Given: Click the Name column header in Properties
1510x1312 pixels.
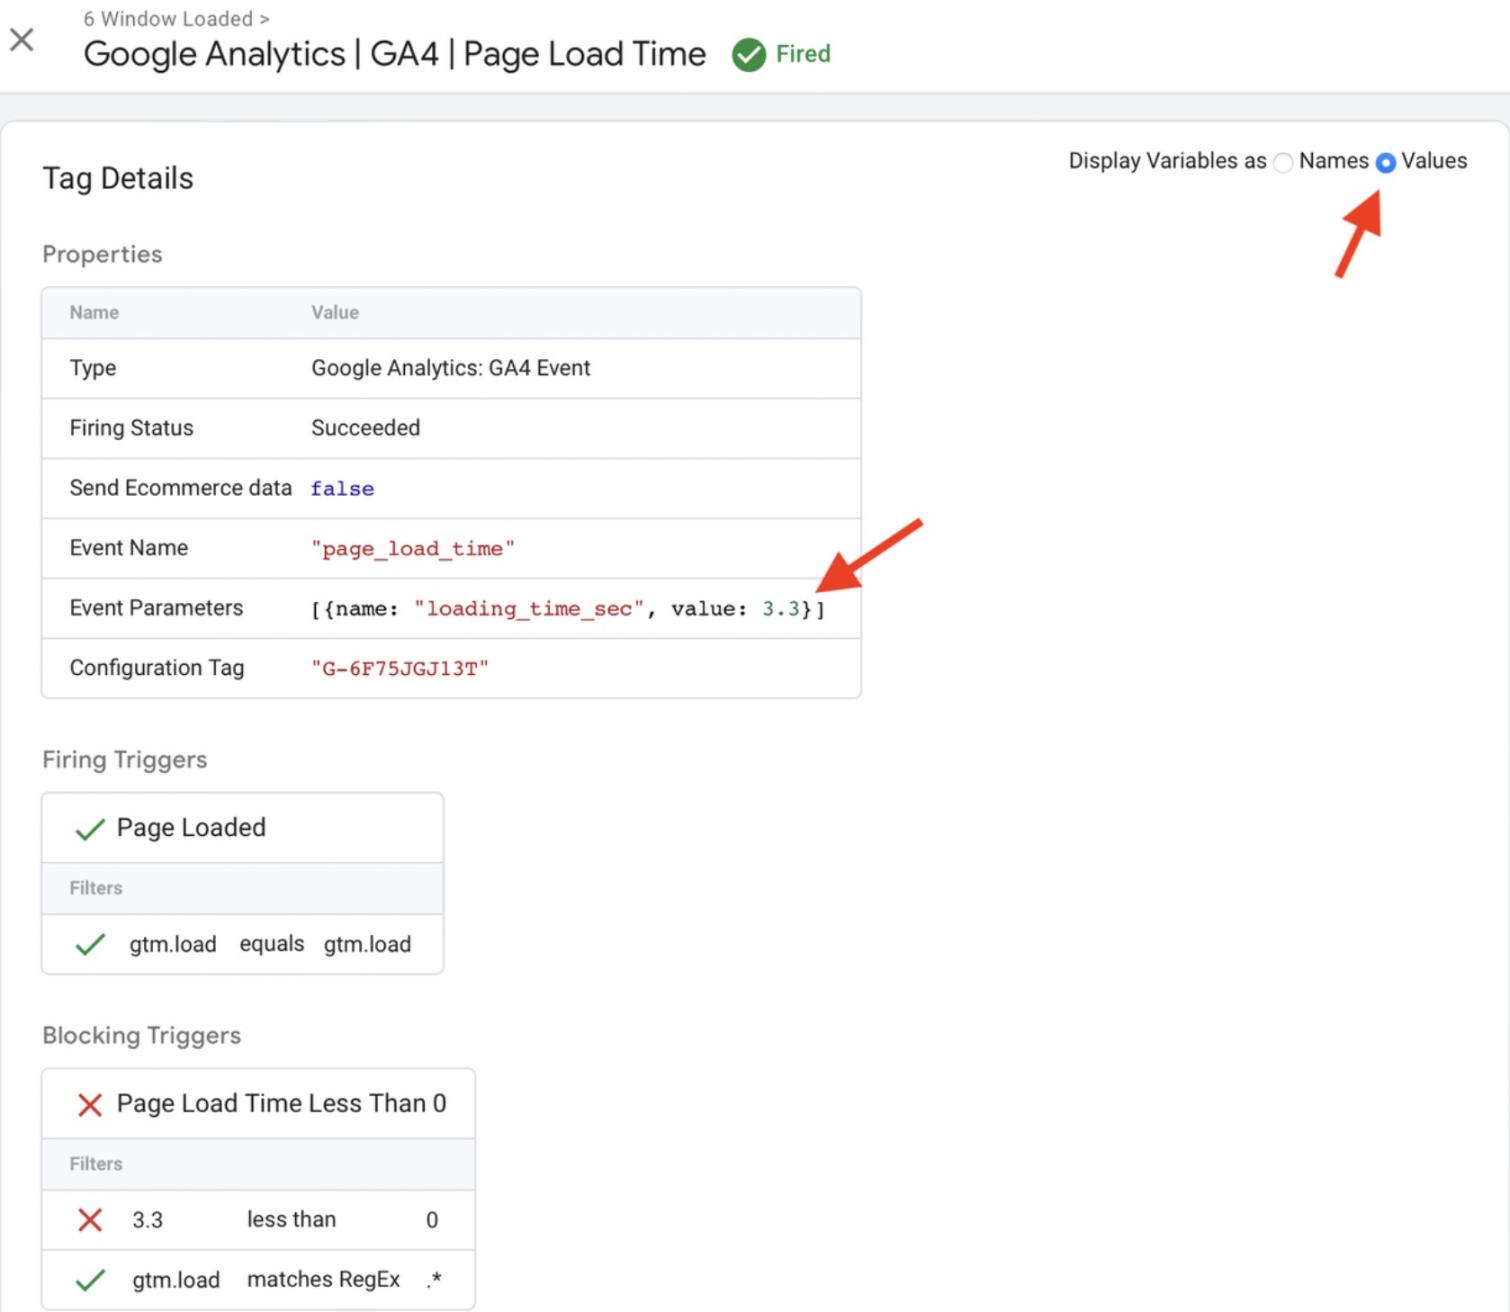Looking at the screenshot, I should [x=94, y=312].
